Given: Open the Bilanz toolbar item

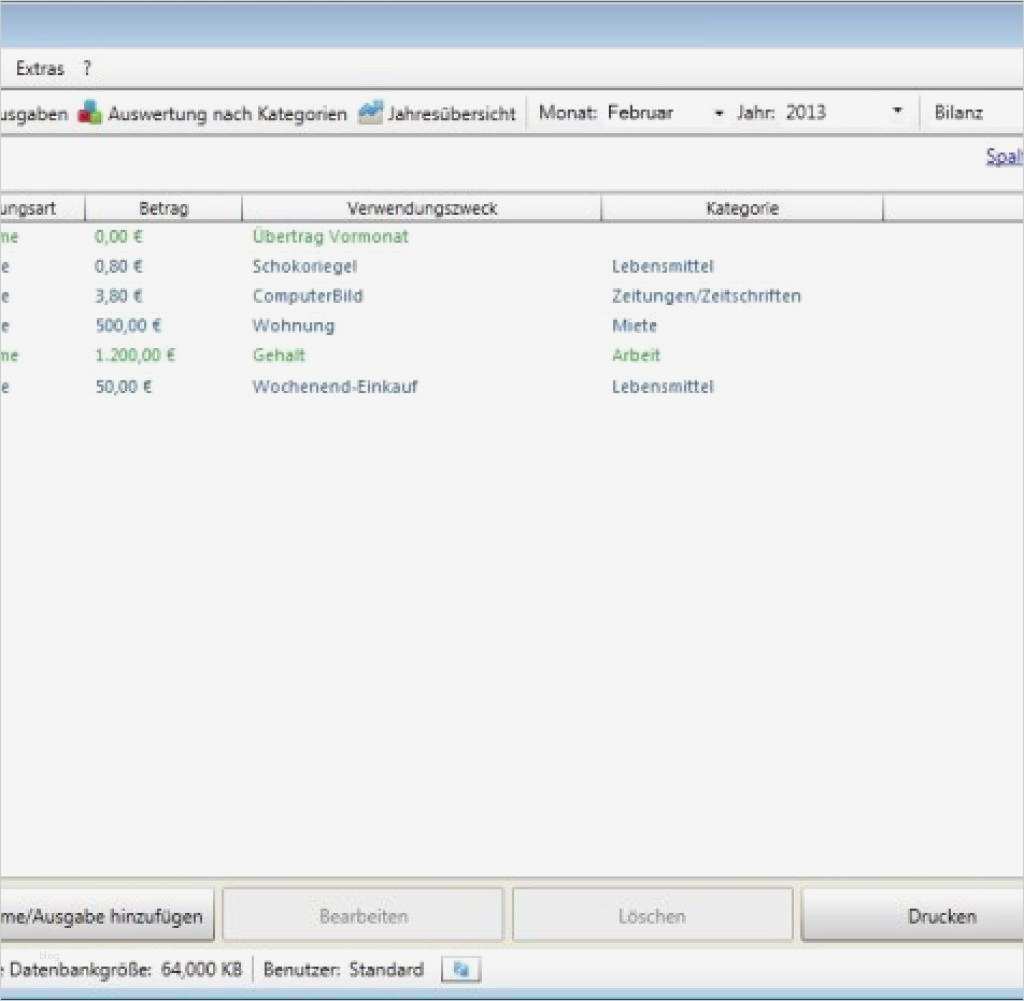Looking at the screenshot, I should point(958,112).
